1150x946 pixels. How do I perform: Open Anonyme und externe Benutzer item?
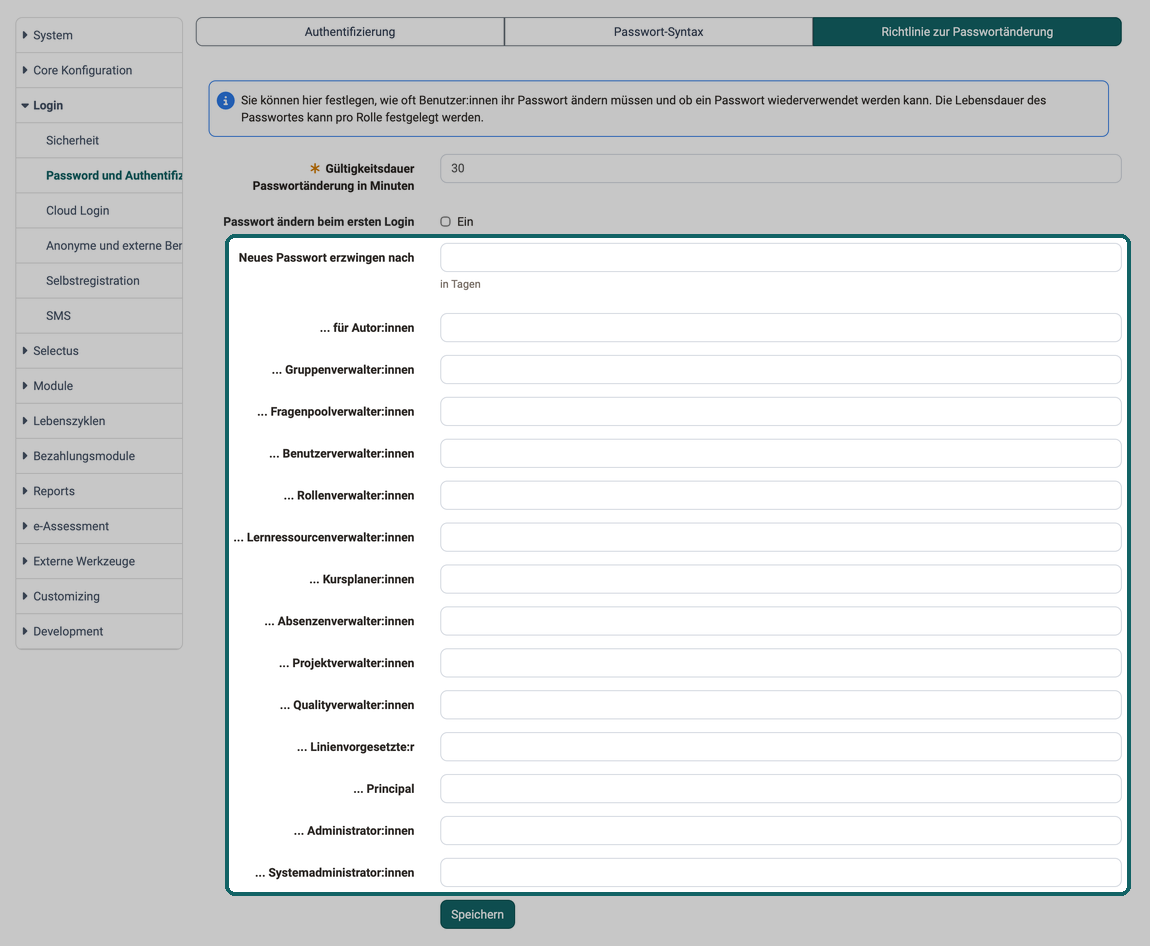click(x=99, y=246)
